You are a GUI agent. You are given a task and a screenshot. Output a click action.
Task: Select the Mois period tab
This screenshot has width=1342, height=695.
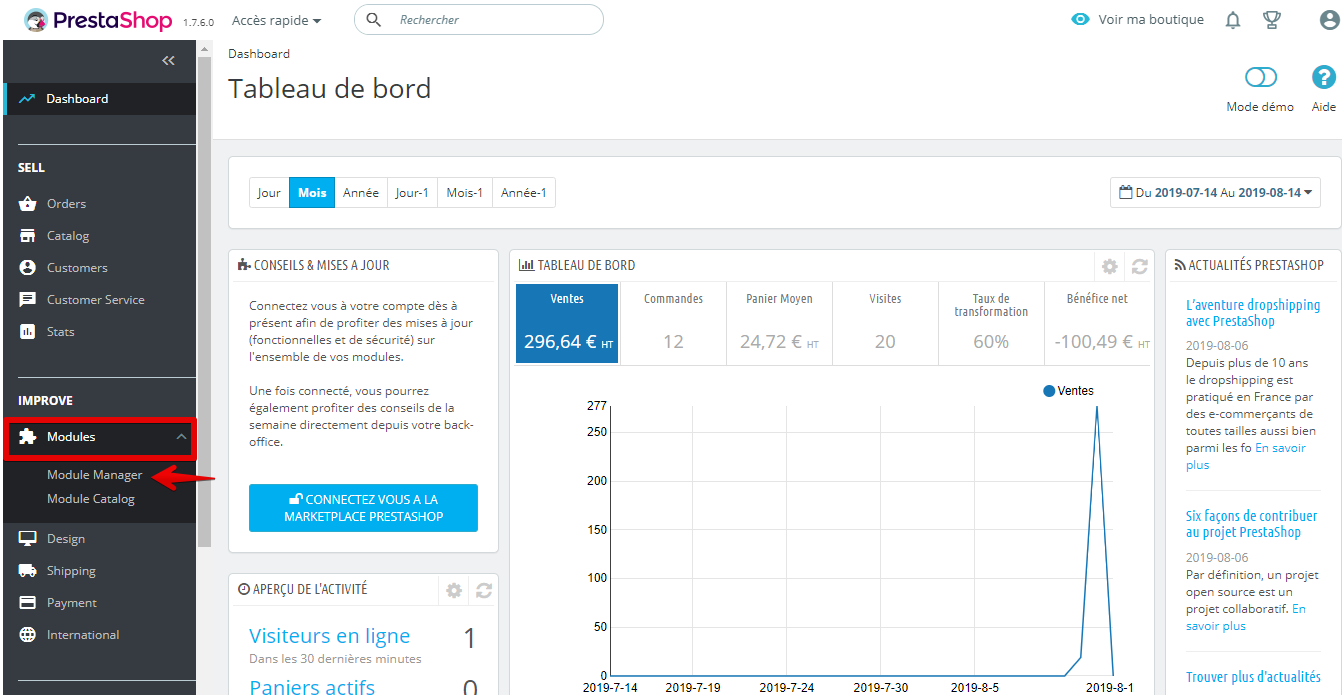click(x=312, y=193)
